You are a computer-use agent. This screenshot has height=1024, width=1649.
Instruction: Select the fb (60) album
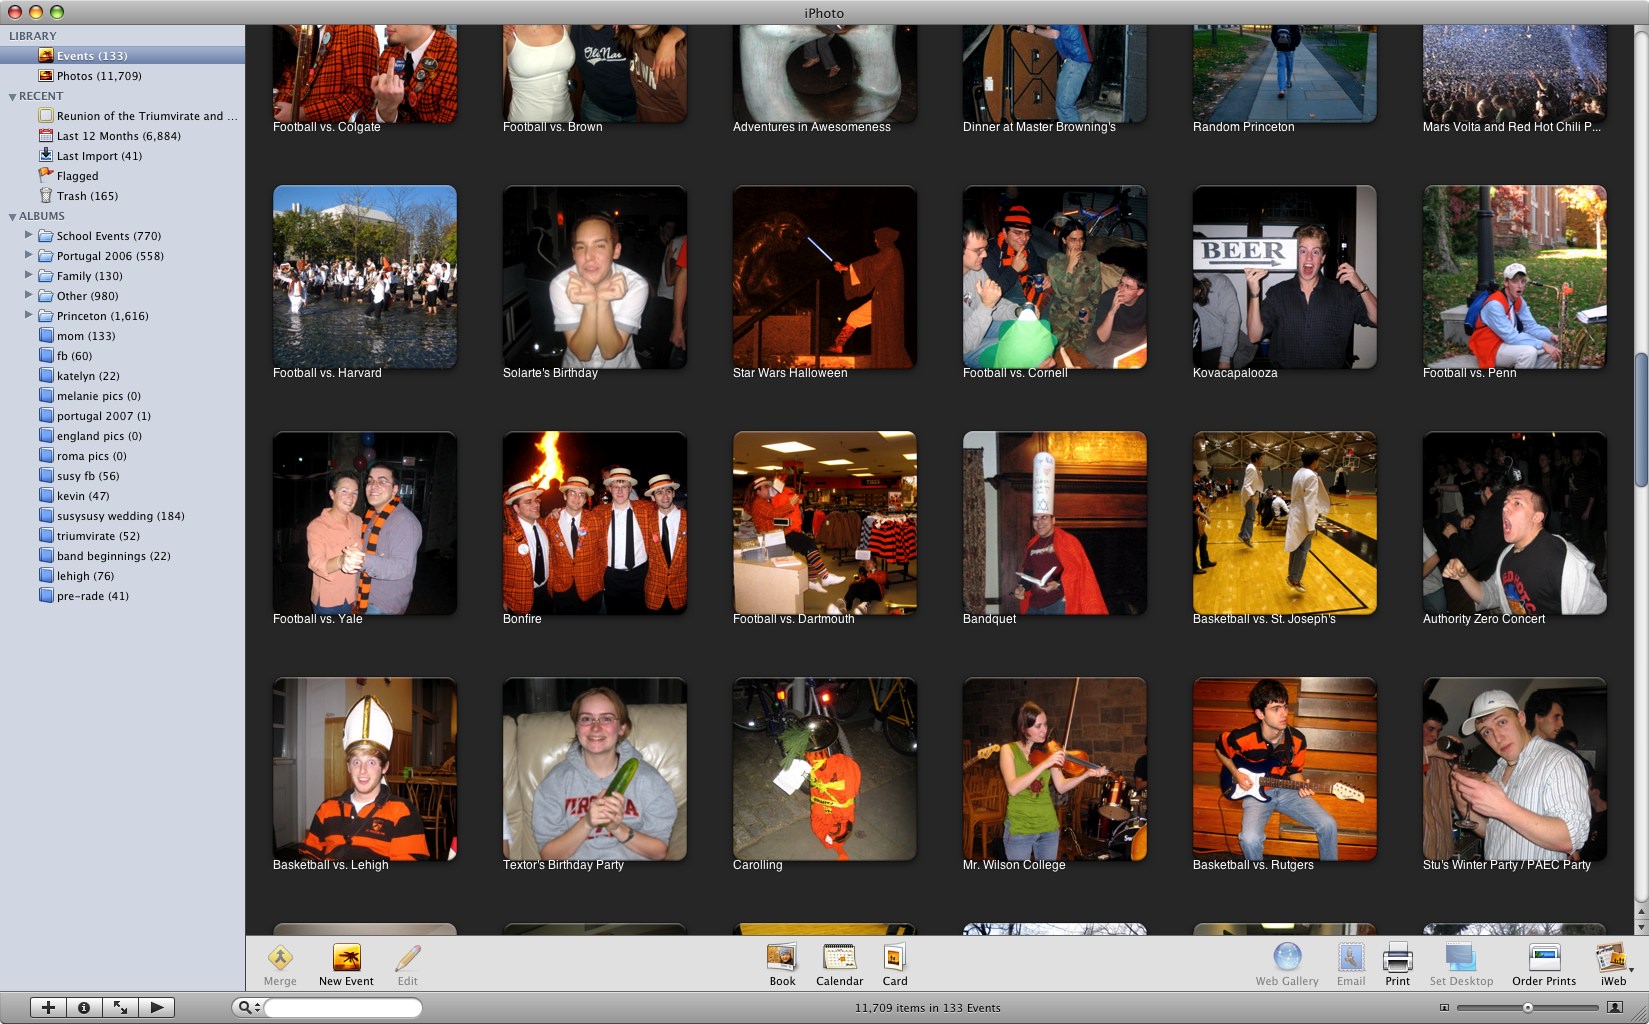point(122,356)
